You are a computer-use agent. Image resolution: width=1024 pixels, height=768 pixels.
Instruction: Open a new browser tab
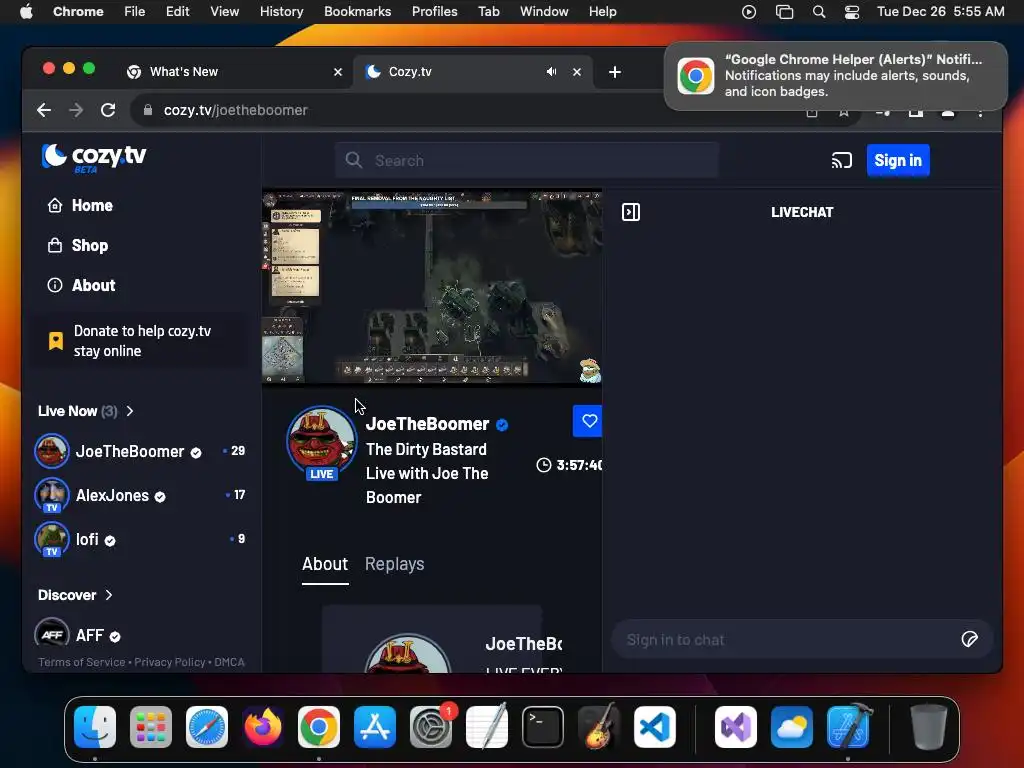point(615,72)
